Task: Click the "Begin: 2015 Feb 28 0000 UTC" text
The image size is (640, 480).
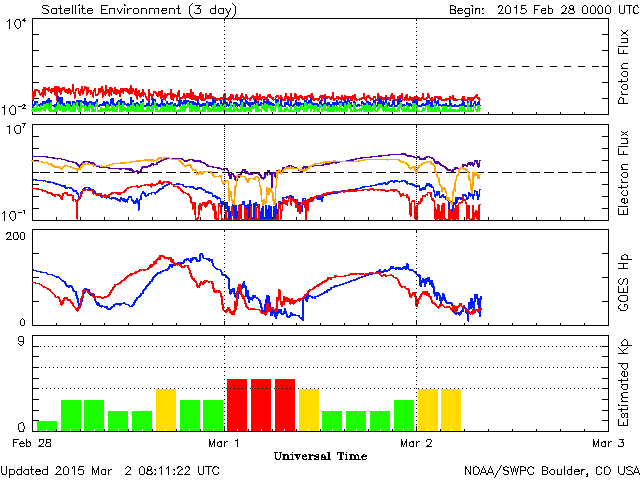Action: tap(544, 10)
